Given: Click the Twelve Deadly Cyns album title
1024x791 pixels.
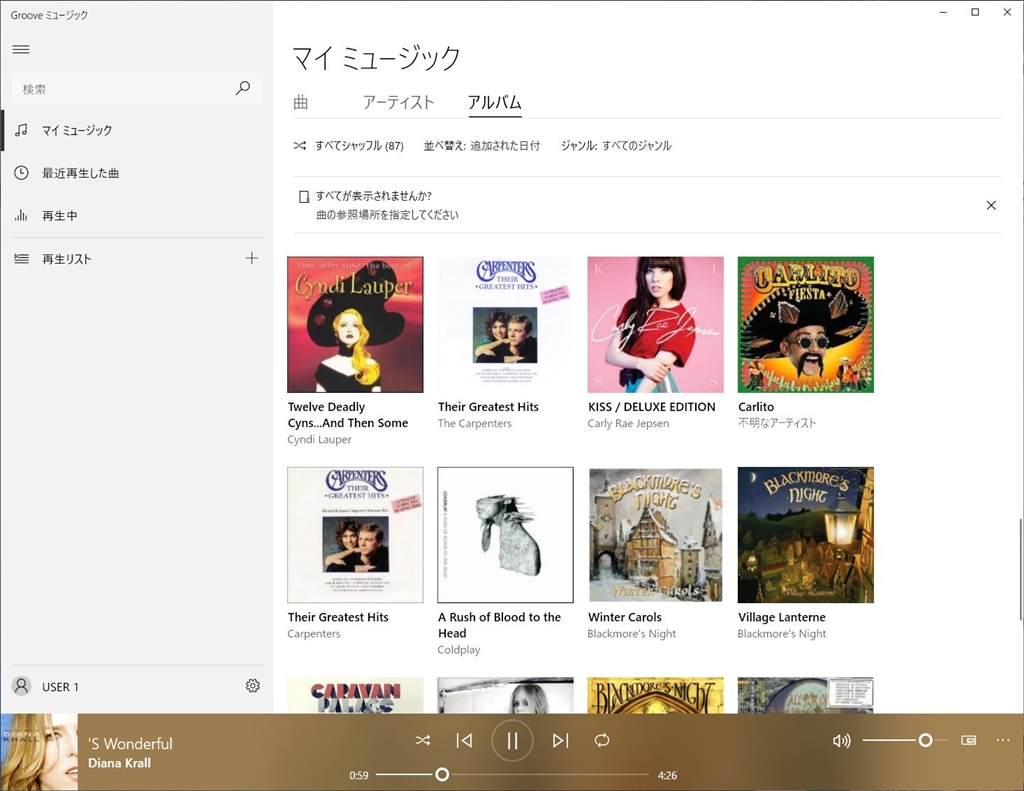Looking at the screenshot, I should tap(348, 415).
